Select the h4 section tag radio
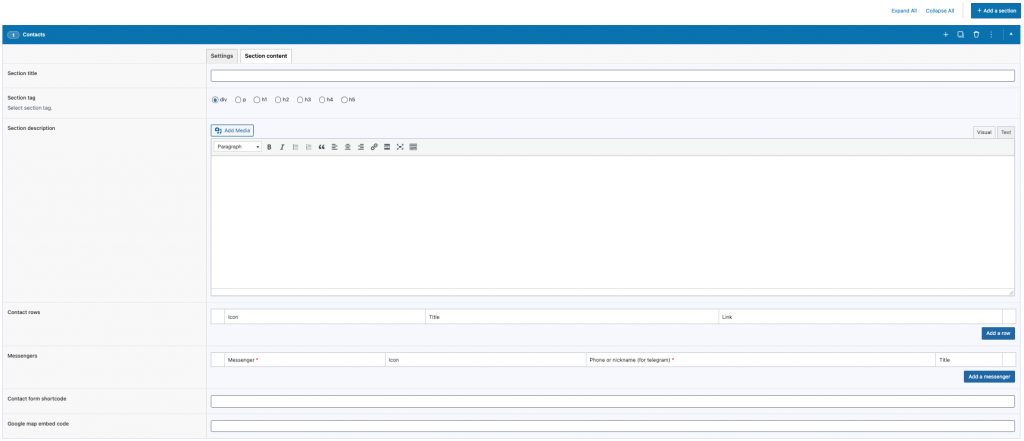The width and height of the screenshot is (1024, 441). tap(322, 100)
